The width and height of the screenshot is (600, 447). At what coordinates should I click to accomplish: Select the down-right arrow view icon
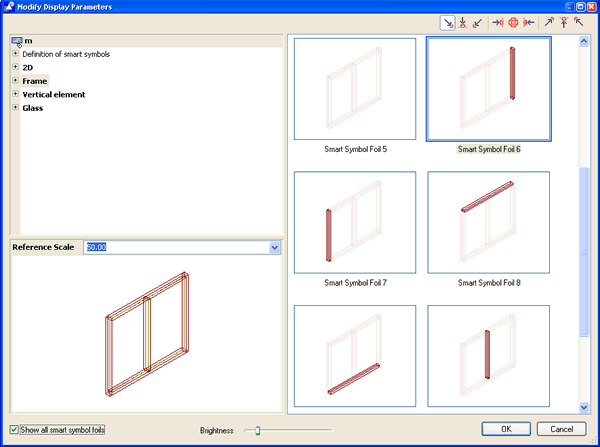[447, 23]
